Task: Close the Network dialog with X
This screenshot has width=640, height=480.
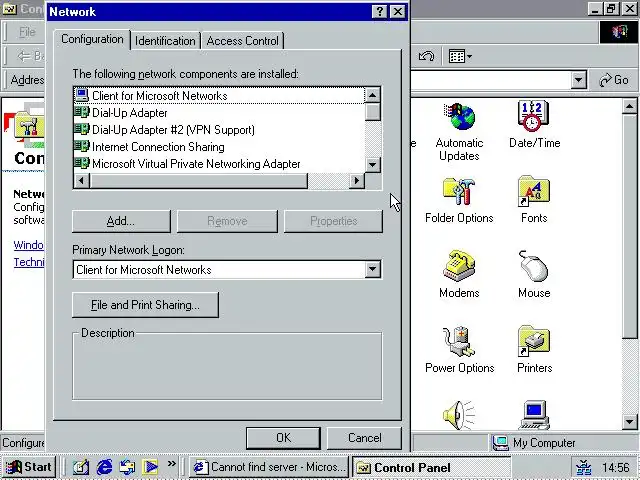Action: pyautogui.click(x=398, y=11)
